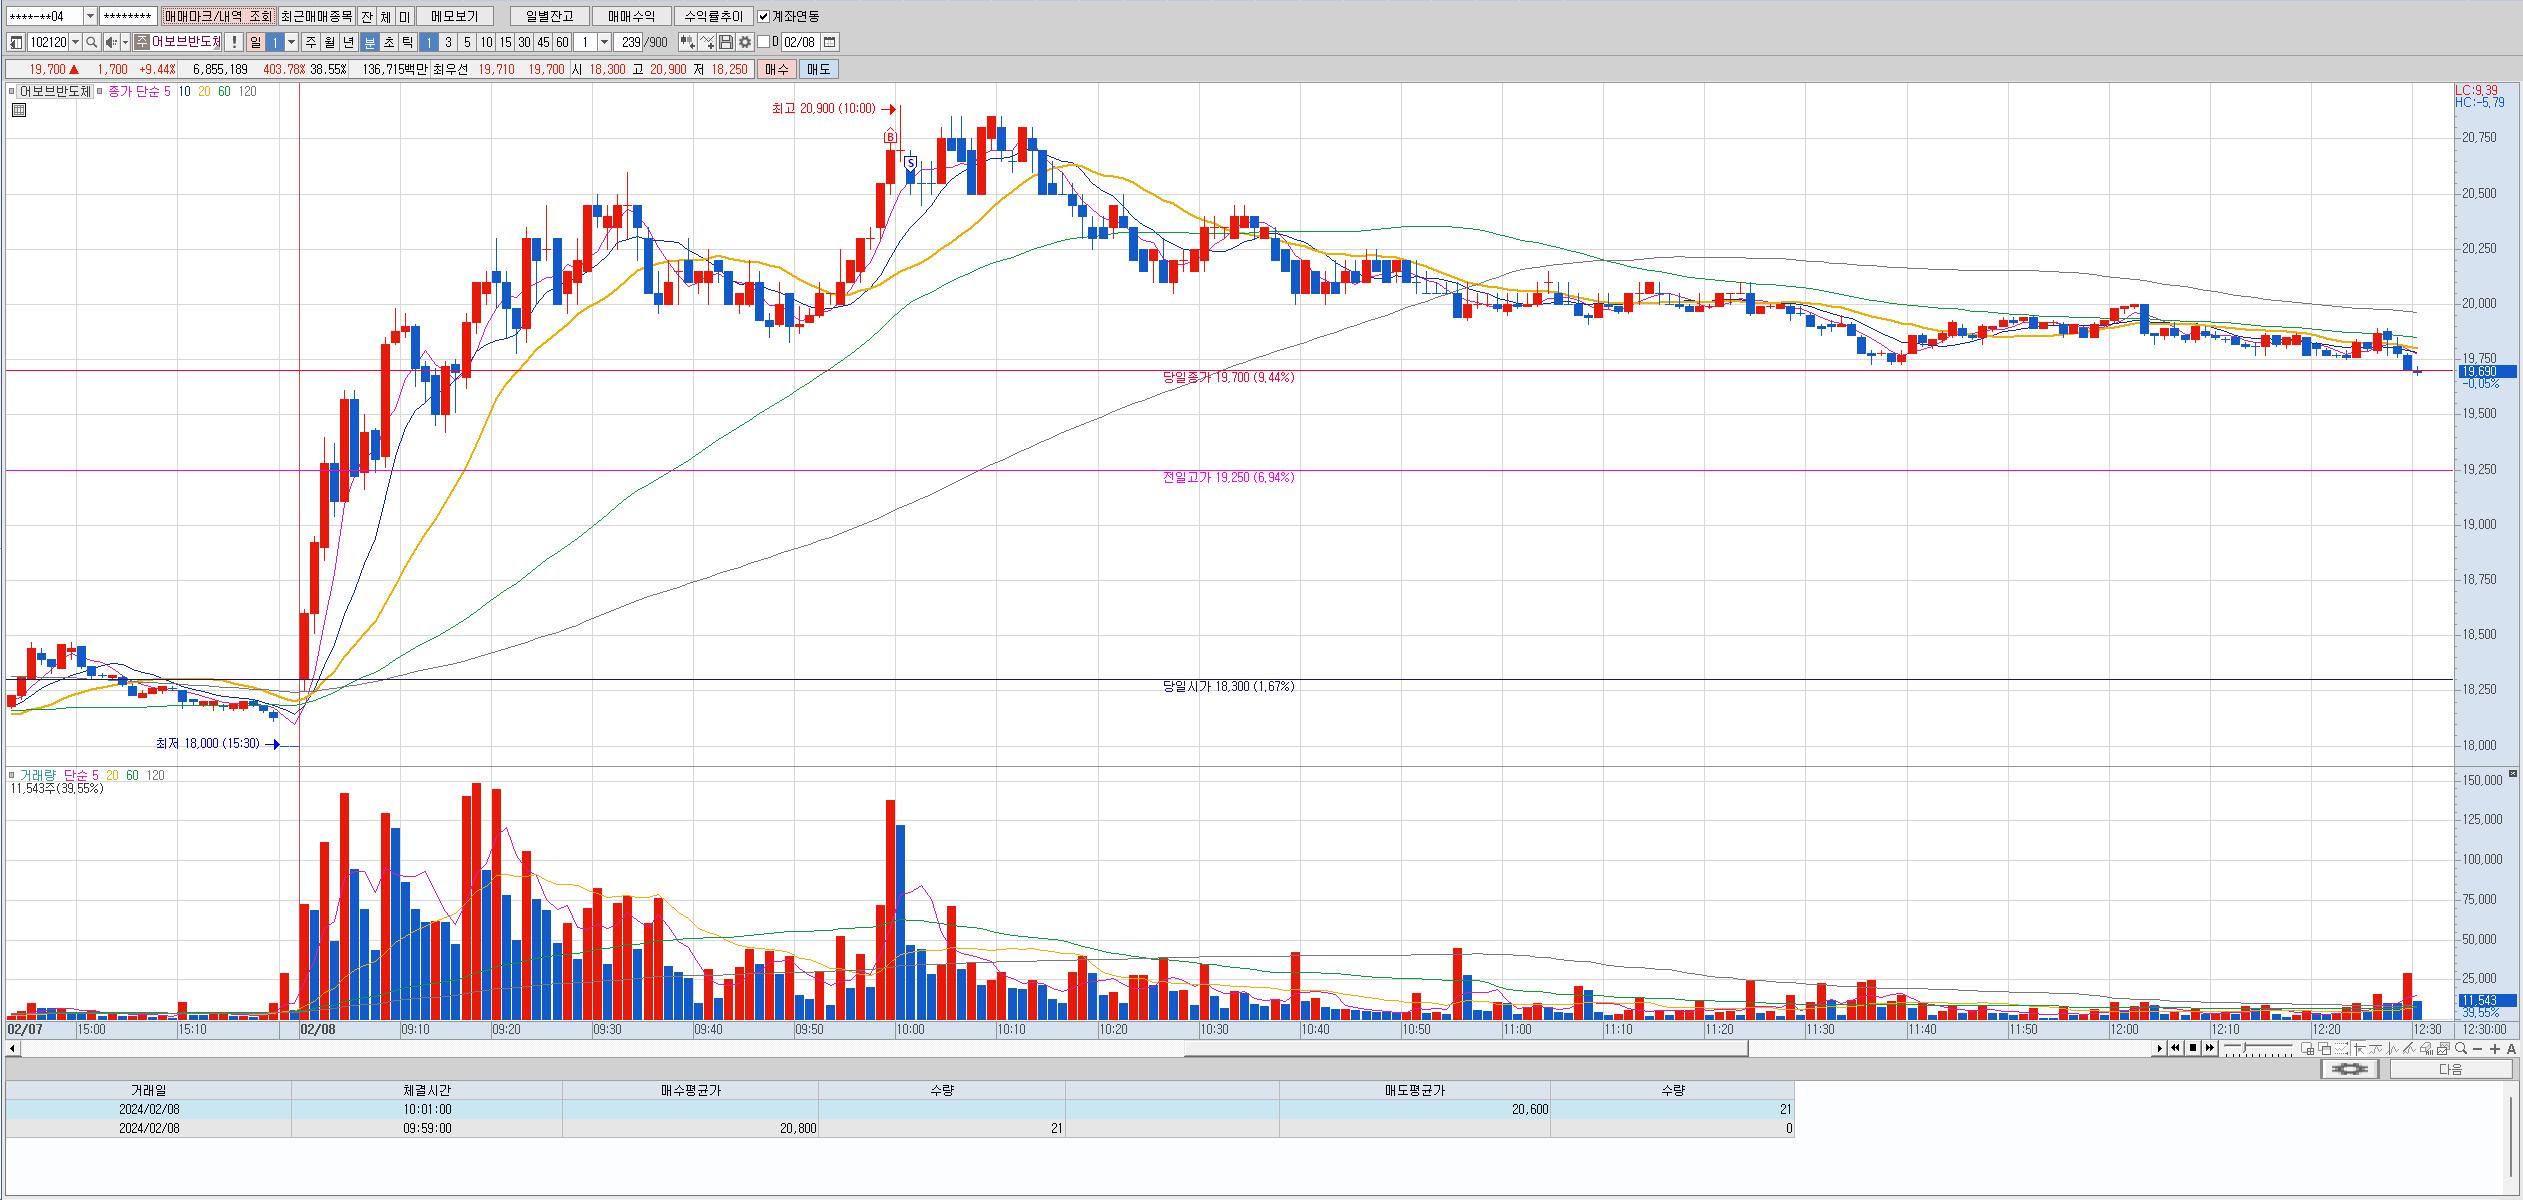2523x1200 pixels.
Task: Toggle the 계좌연동 checkbox
Action: [x=764, y=16]
